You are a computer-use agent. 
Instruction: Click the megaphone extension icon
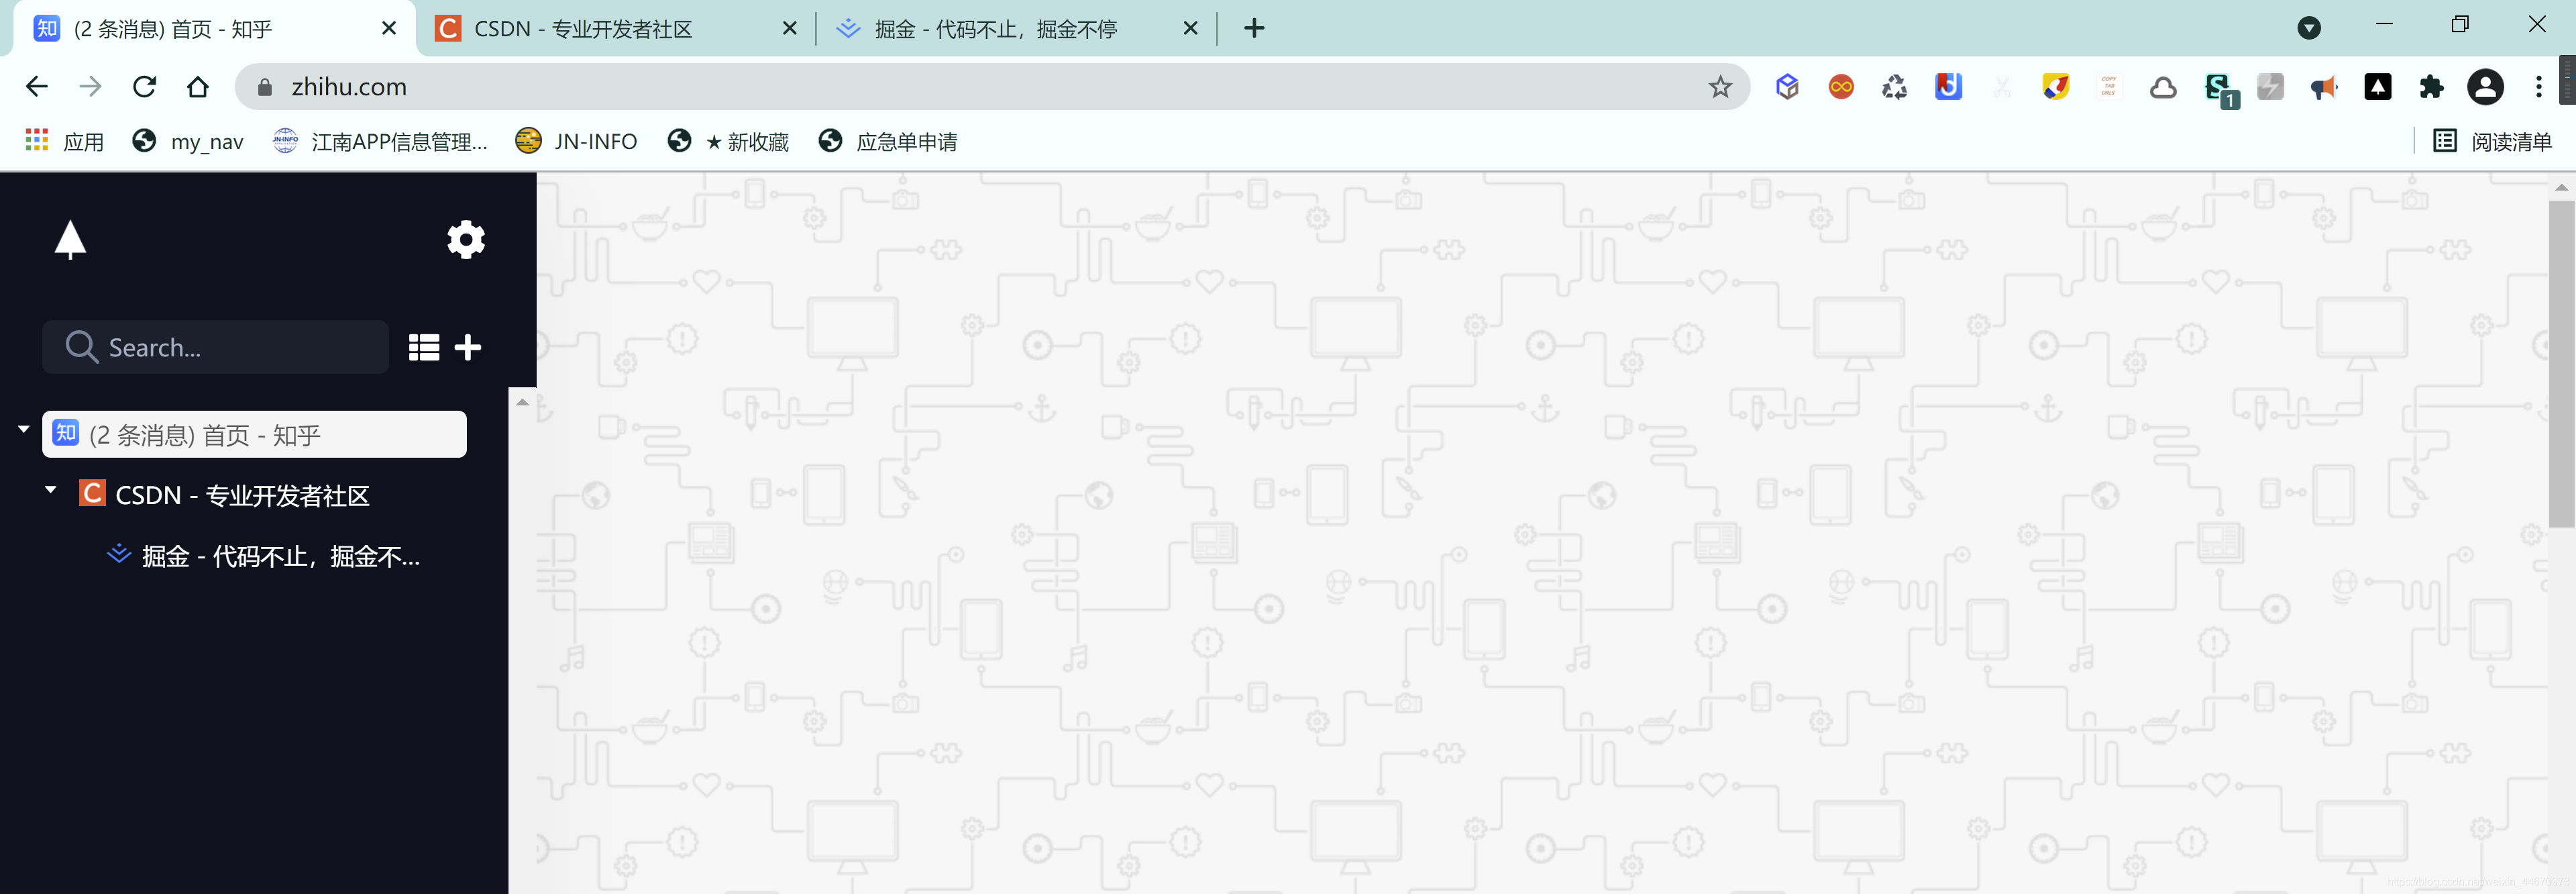click(2324, 88)
